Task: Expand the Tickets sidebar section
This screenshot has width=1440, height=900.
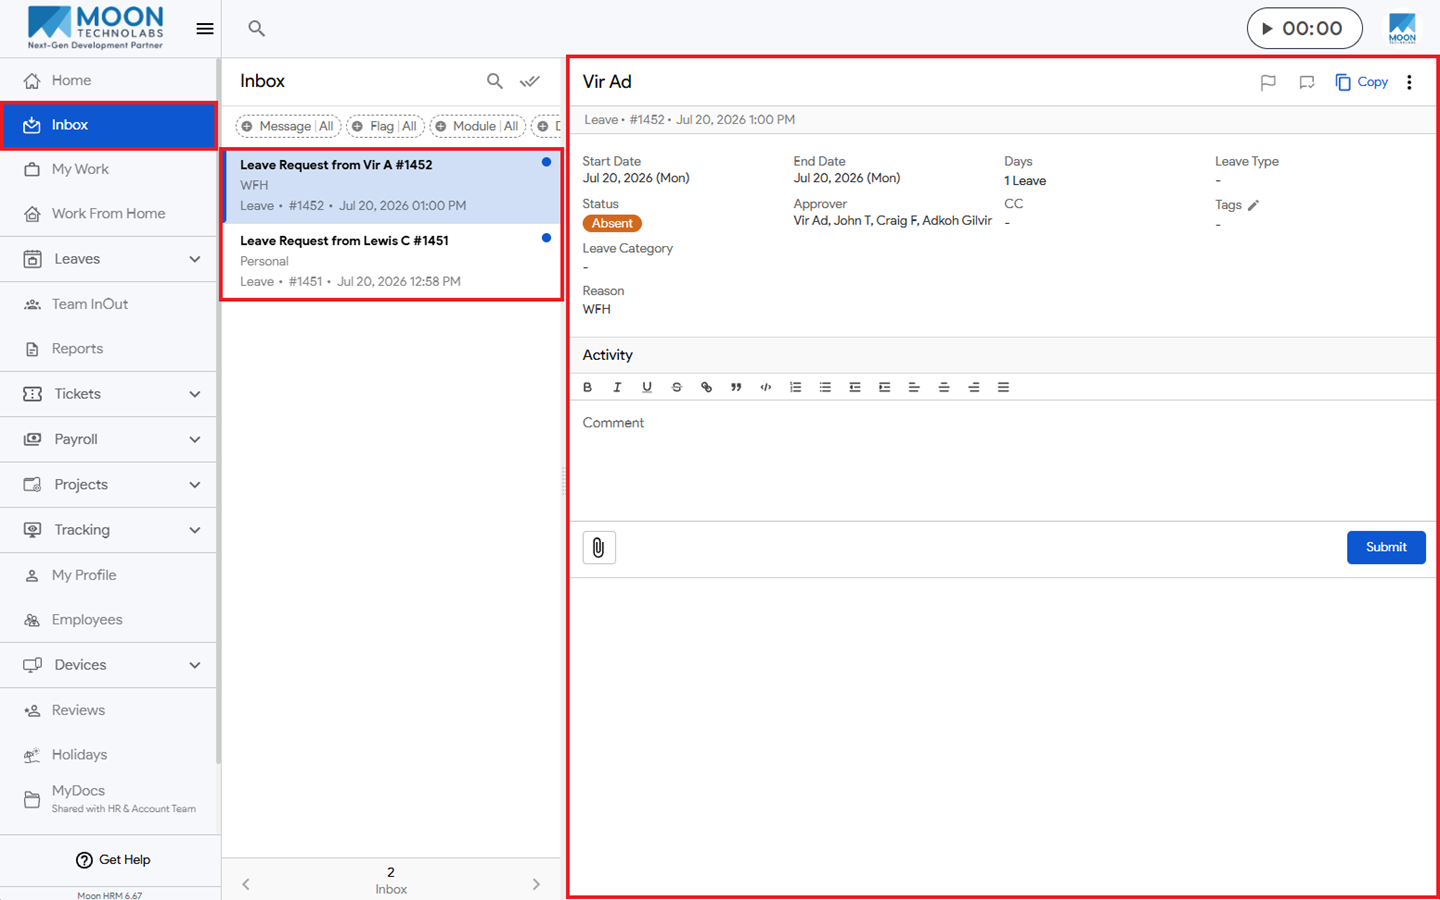Action: pos(108,394)
